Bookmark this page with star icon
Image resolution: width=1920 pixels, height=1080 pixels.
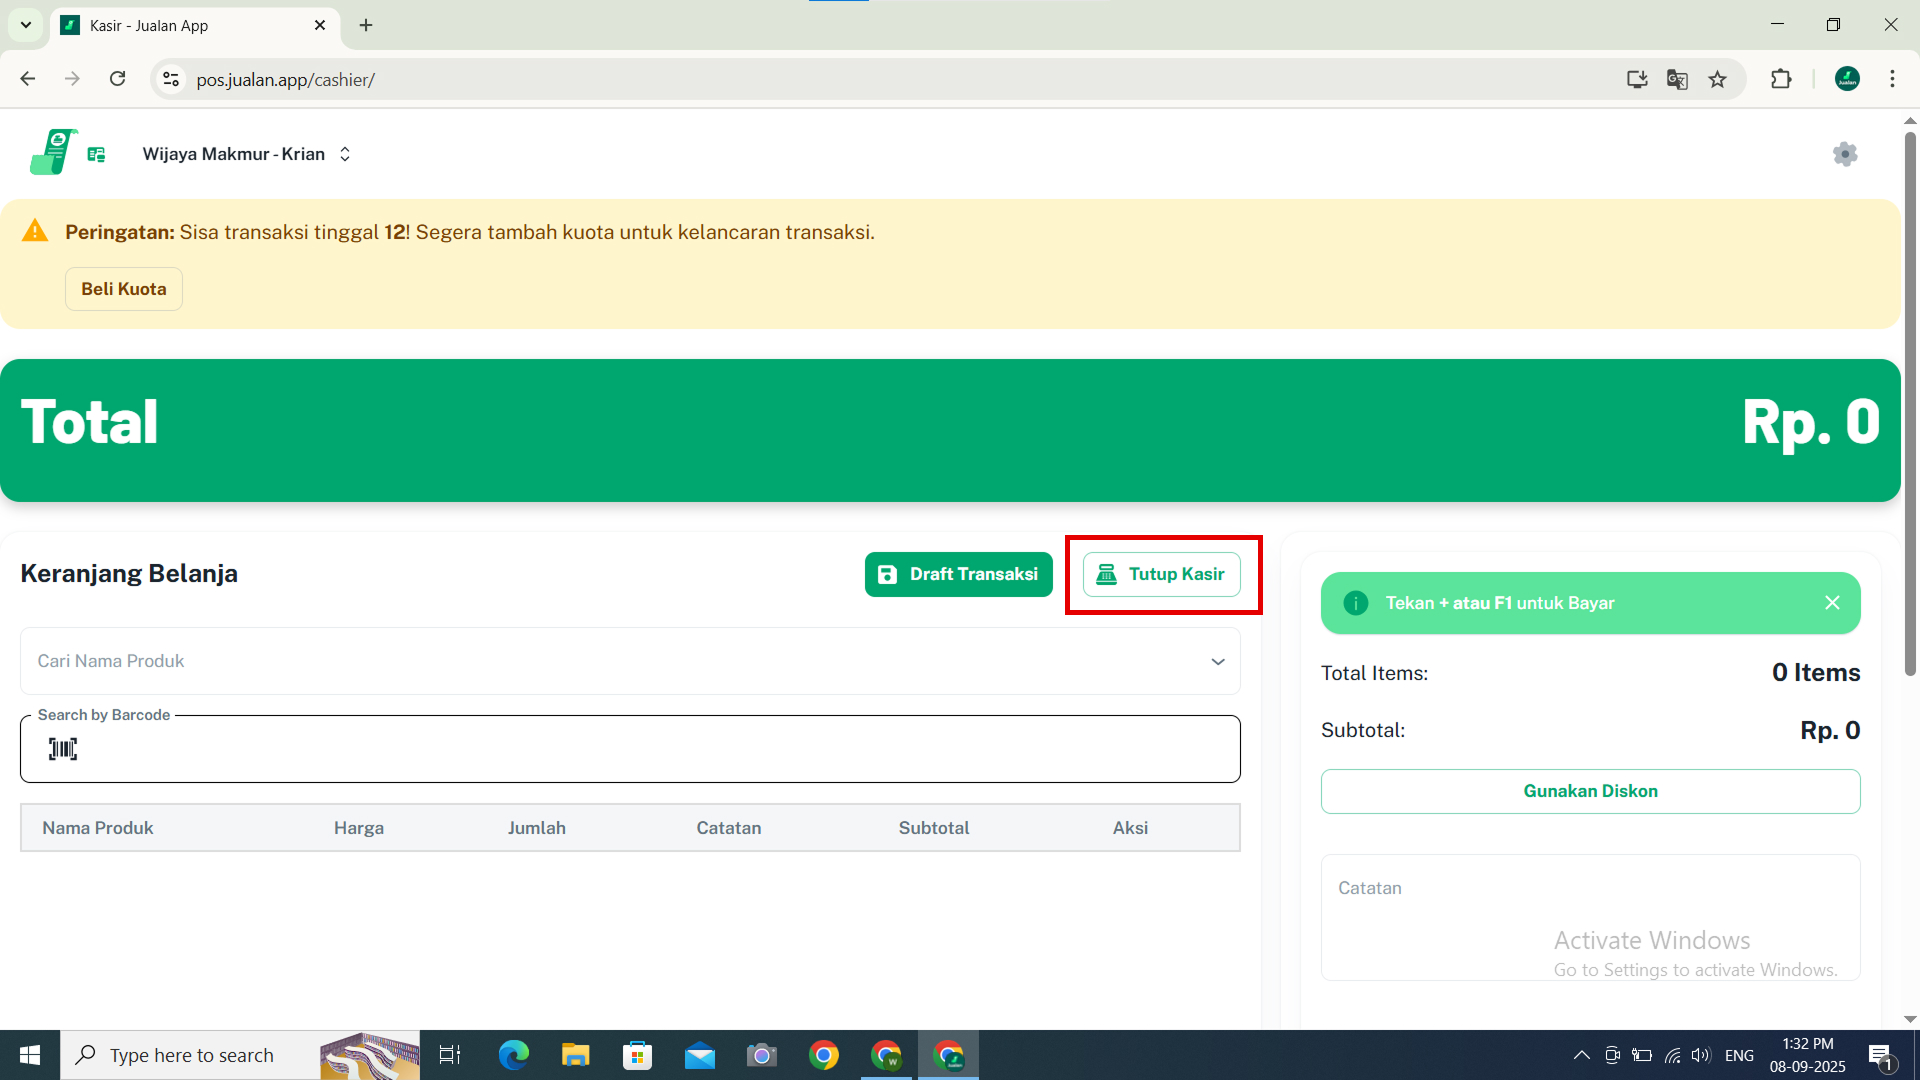[1717, 79]
